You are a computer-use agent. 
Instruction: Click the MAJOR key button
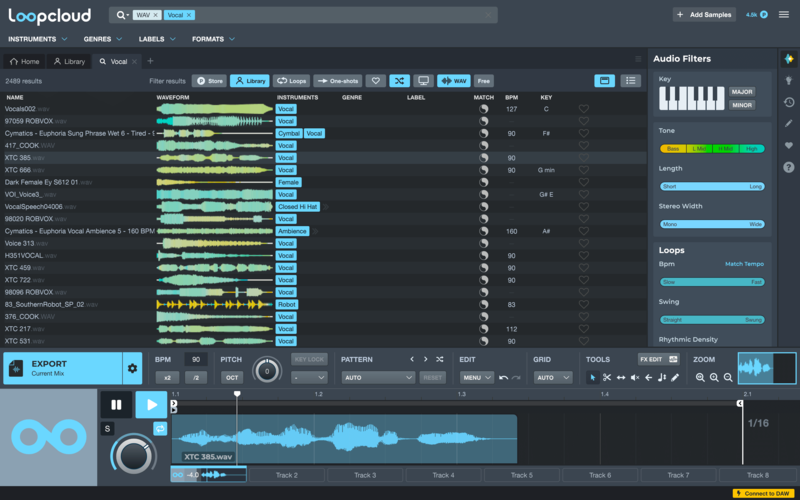(x=742, y=92)
